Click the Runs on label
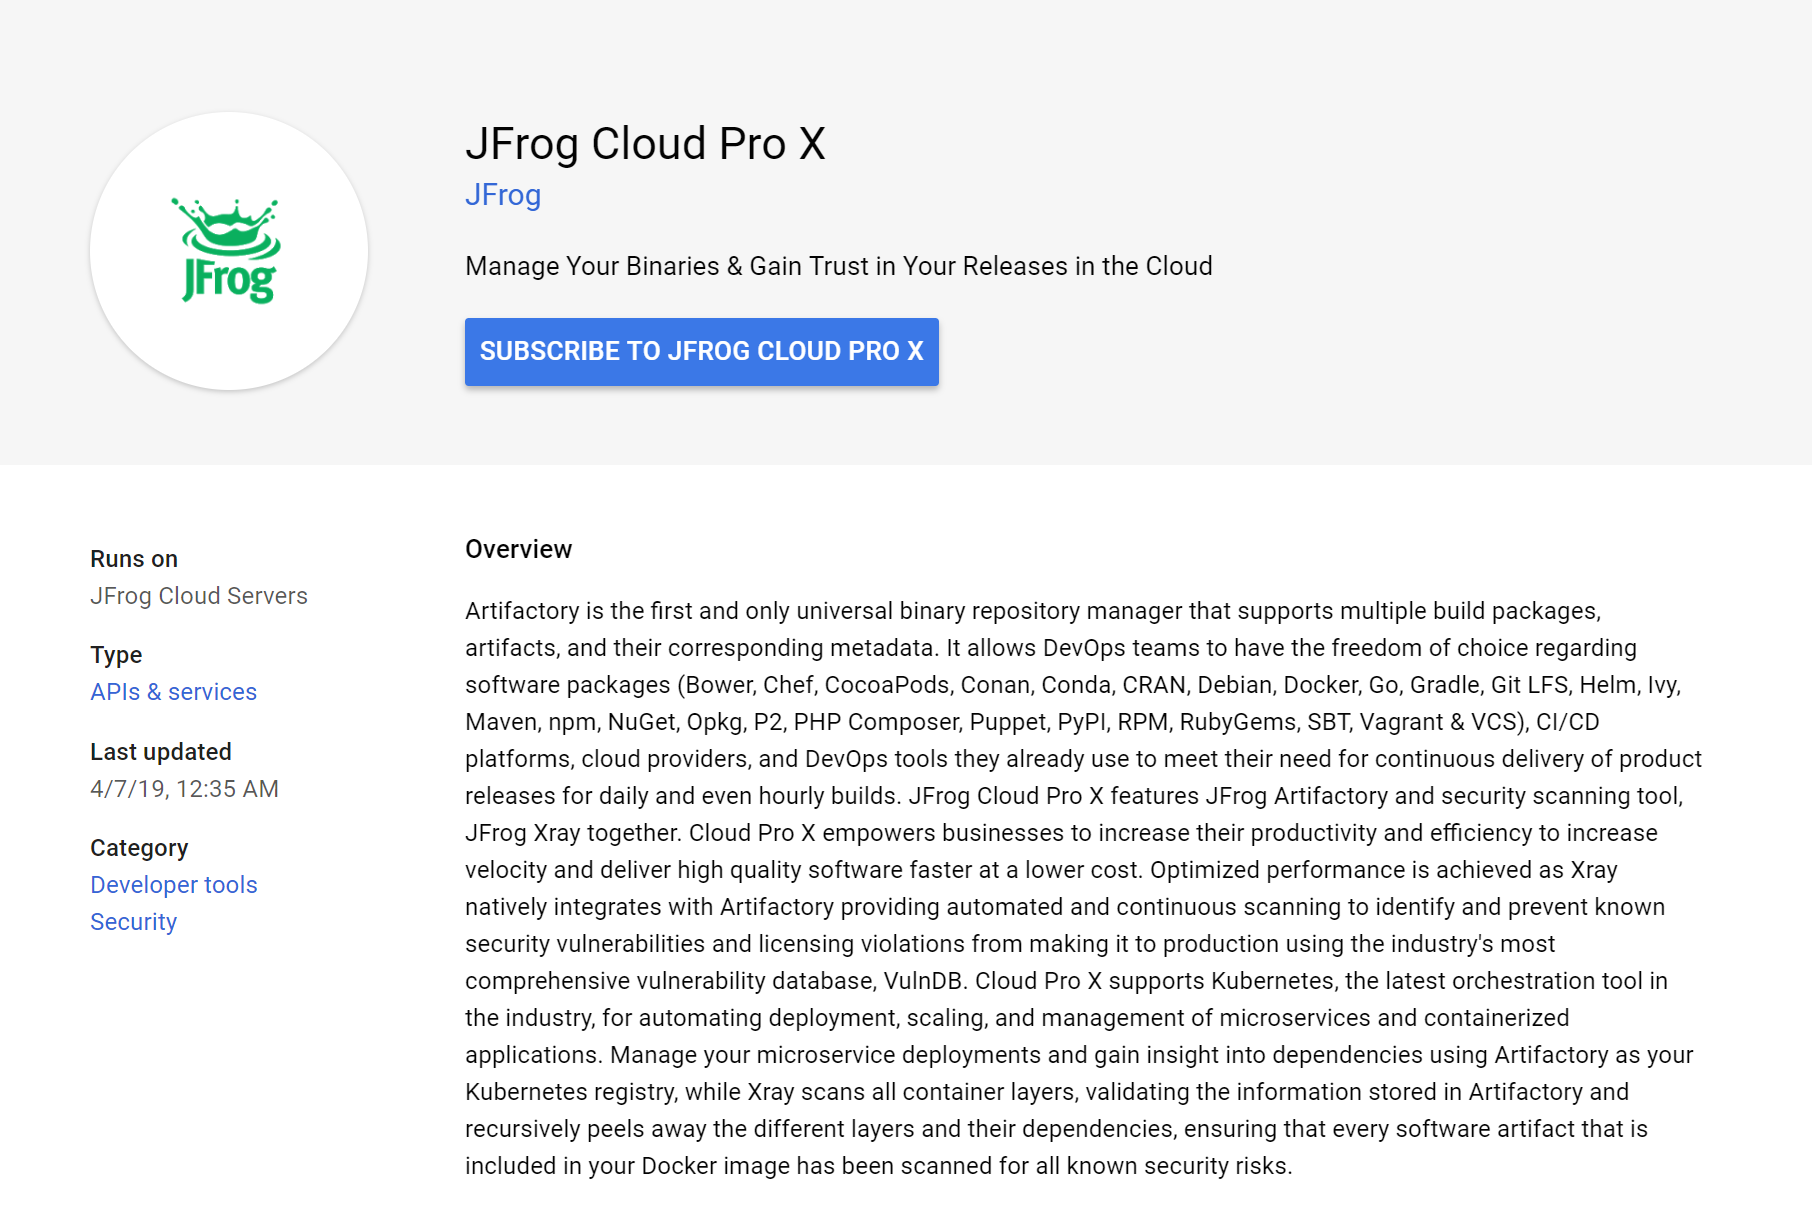This screenshot has height=1212, width=1812. (133, 558)
